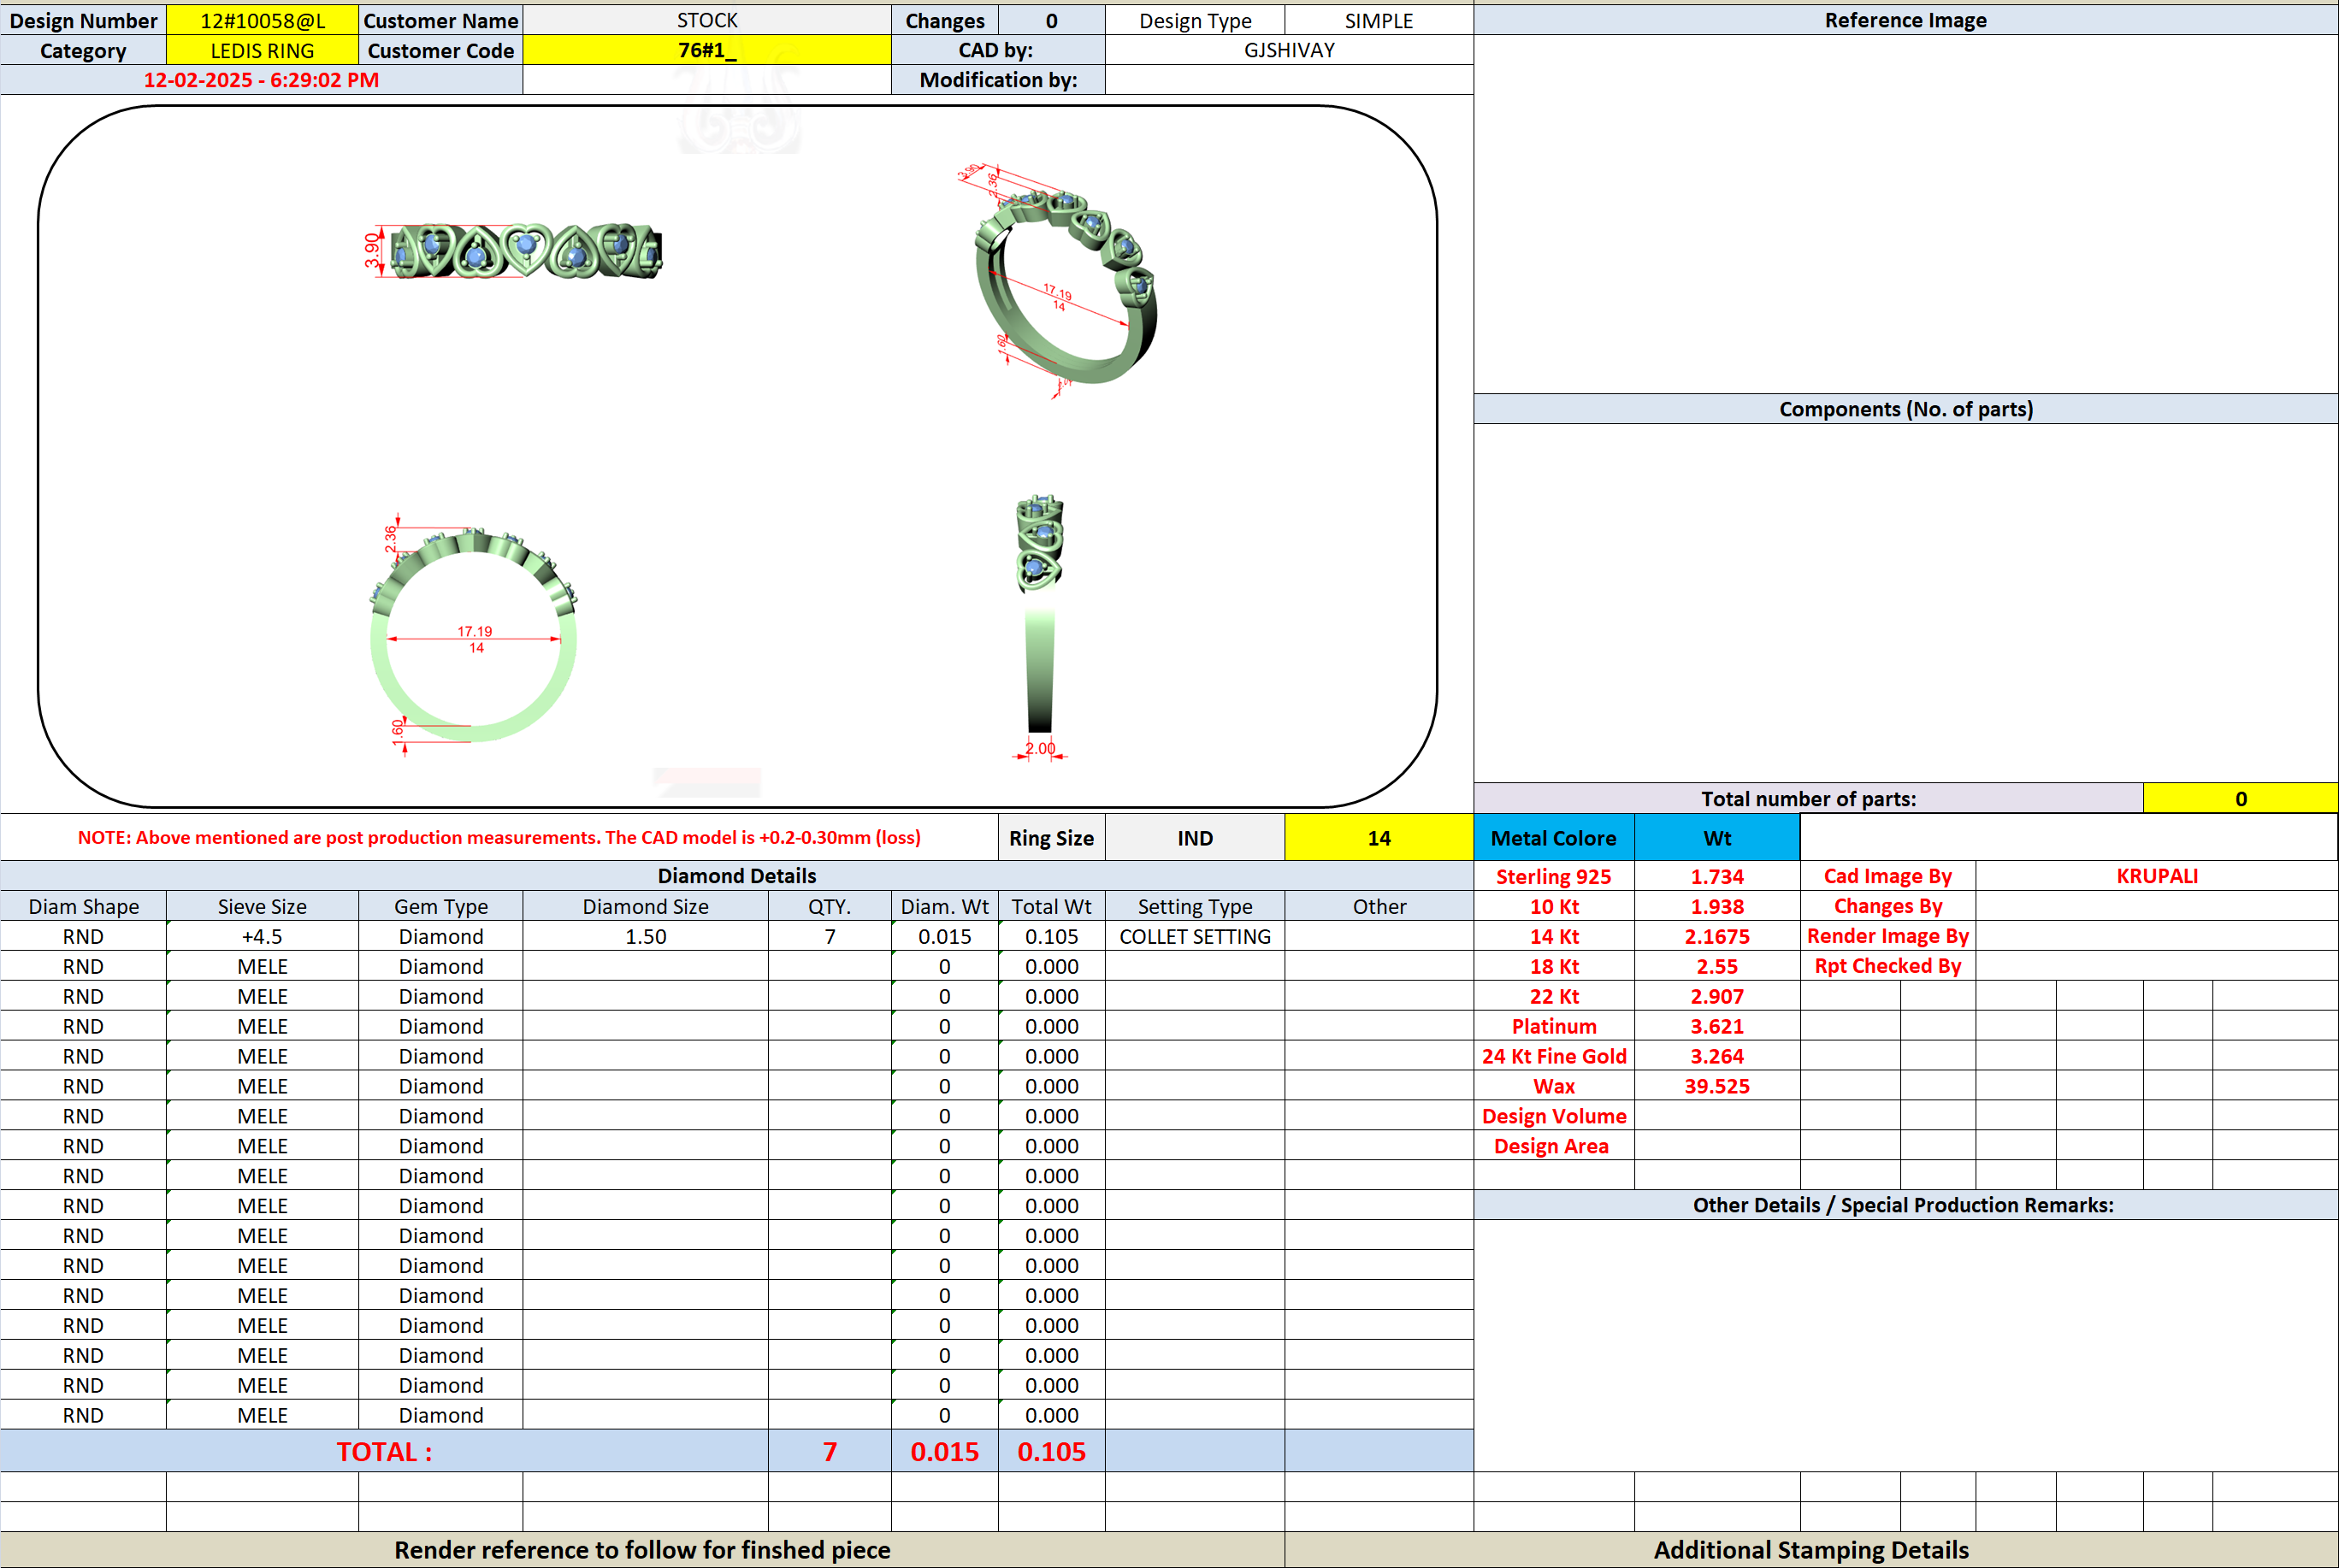
Task: Select 22 Kt weight 2.907
Action: point(1717,997)
